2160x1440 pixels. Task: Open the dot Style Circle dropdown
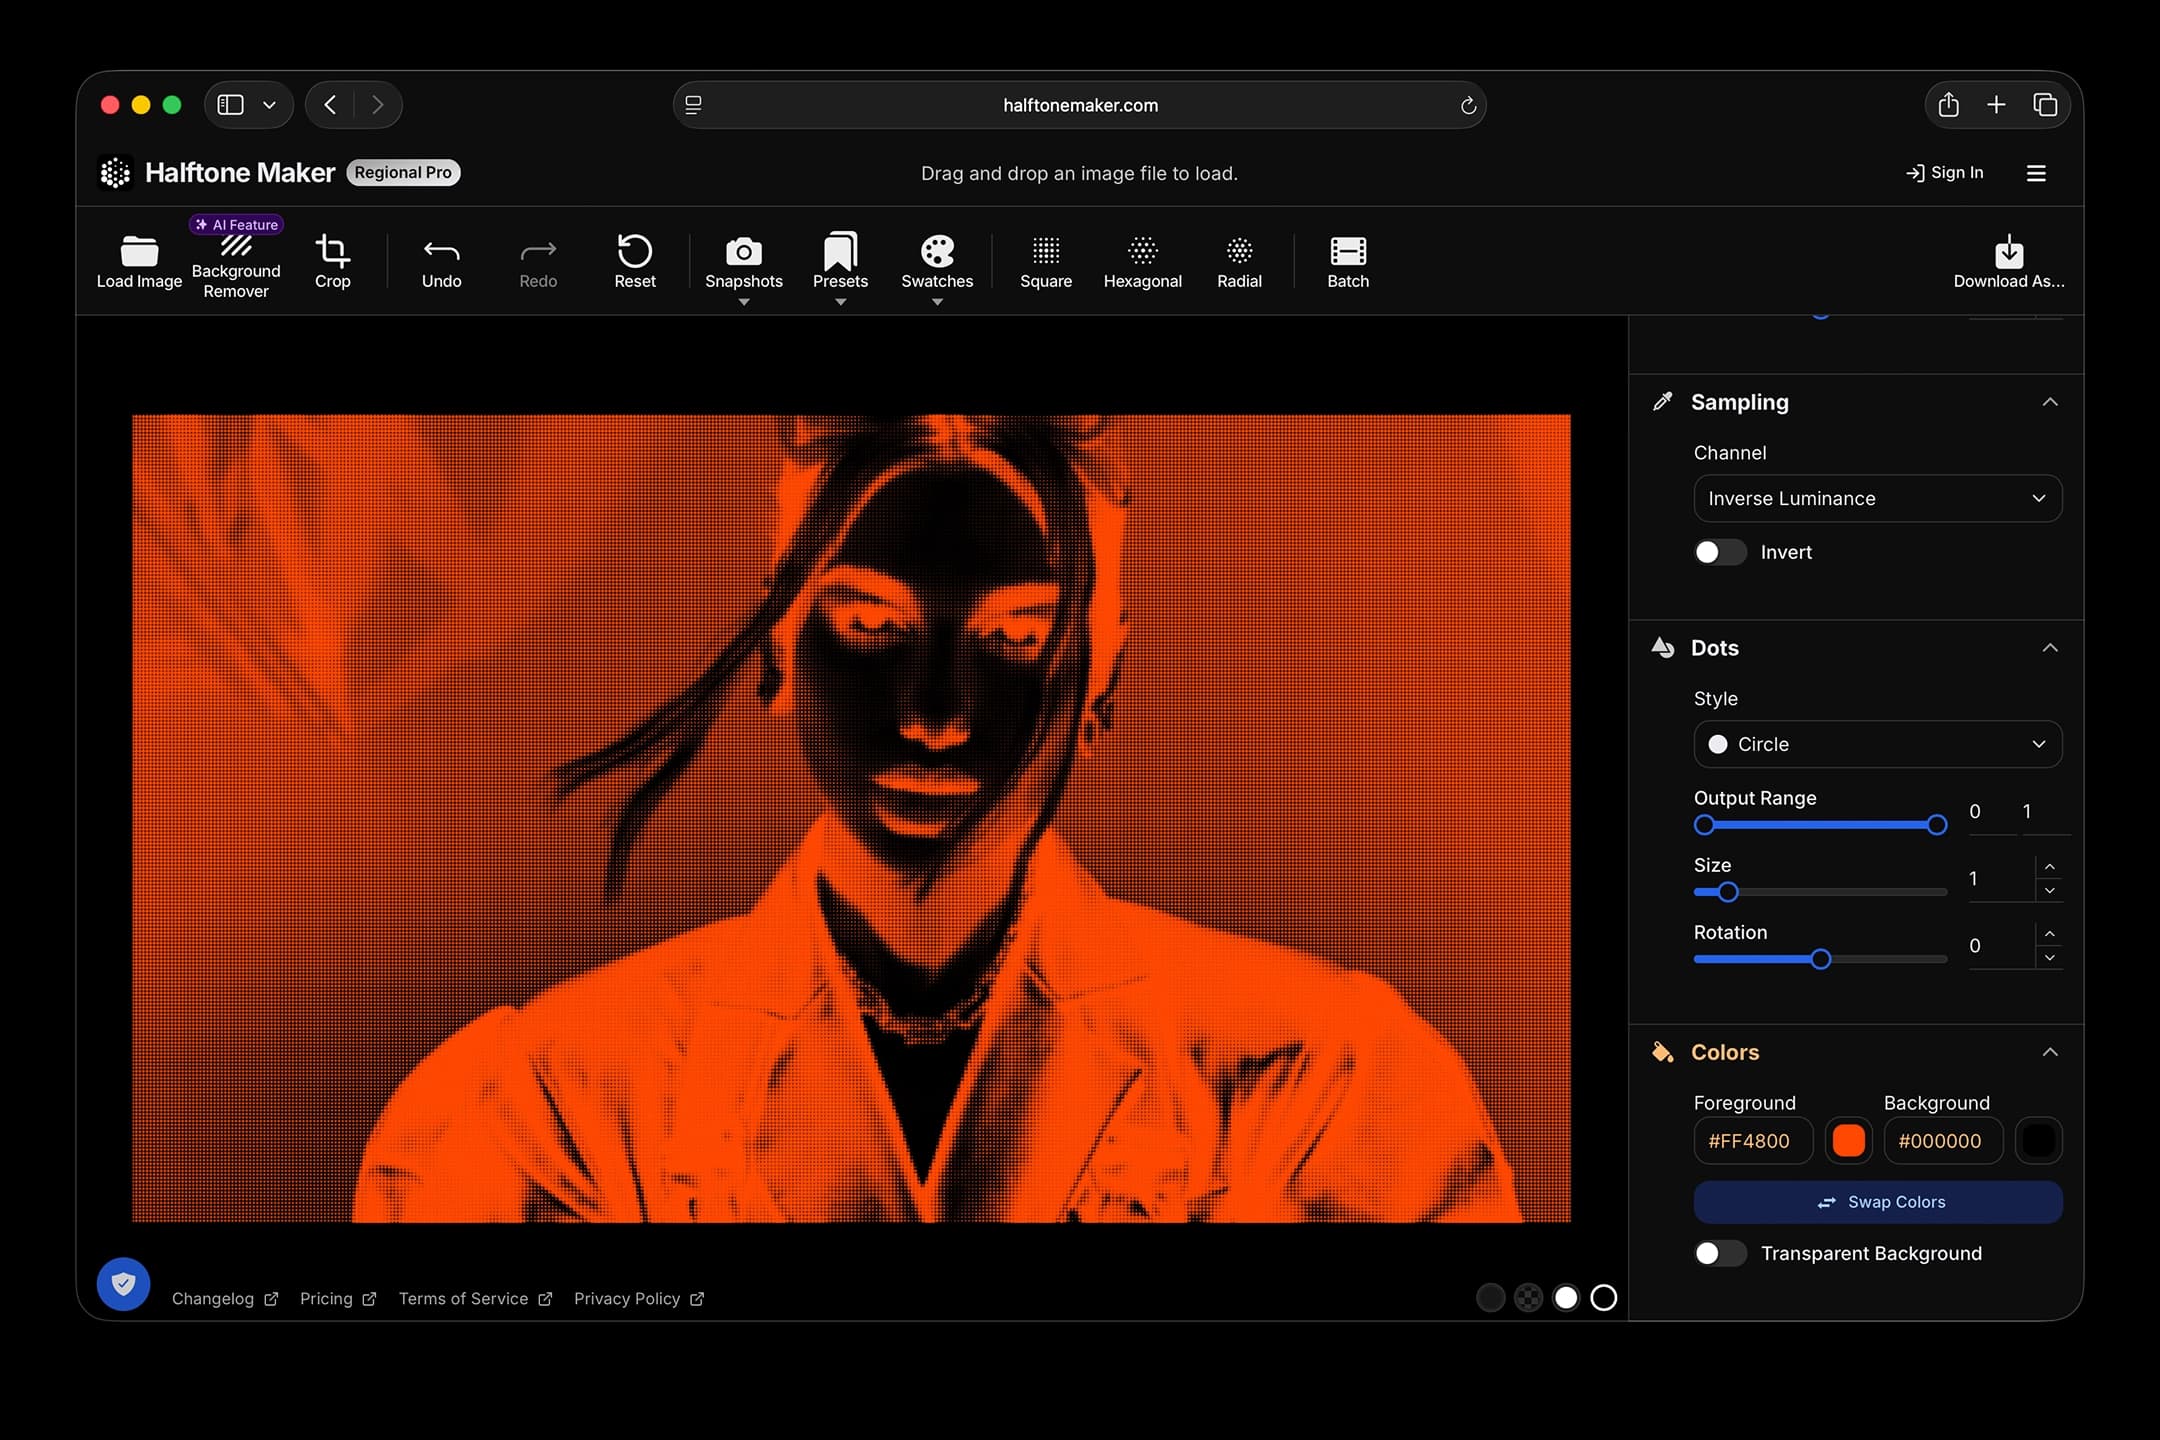tap(1877, 744)
